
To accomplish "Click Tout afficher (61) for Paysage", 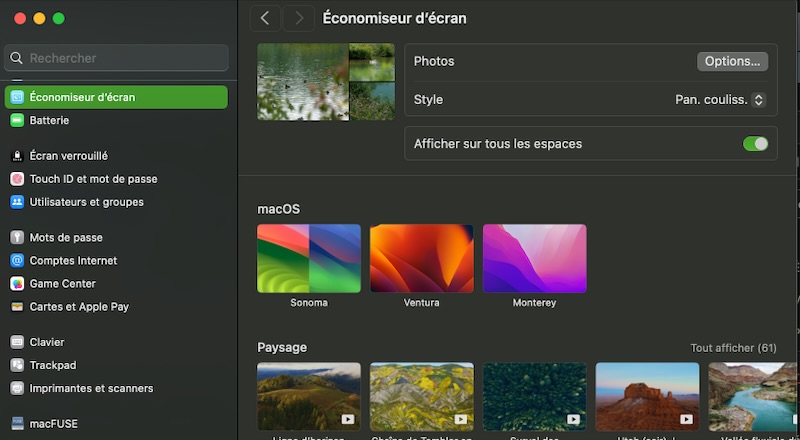I will 733,348.
